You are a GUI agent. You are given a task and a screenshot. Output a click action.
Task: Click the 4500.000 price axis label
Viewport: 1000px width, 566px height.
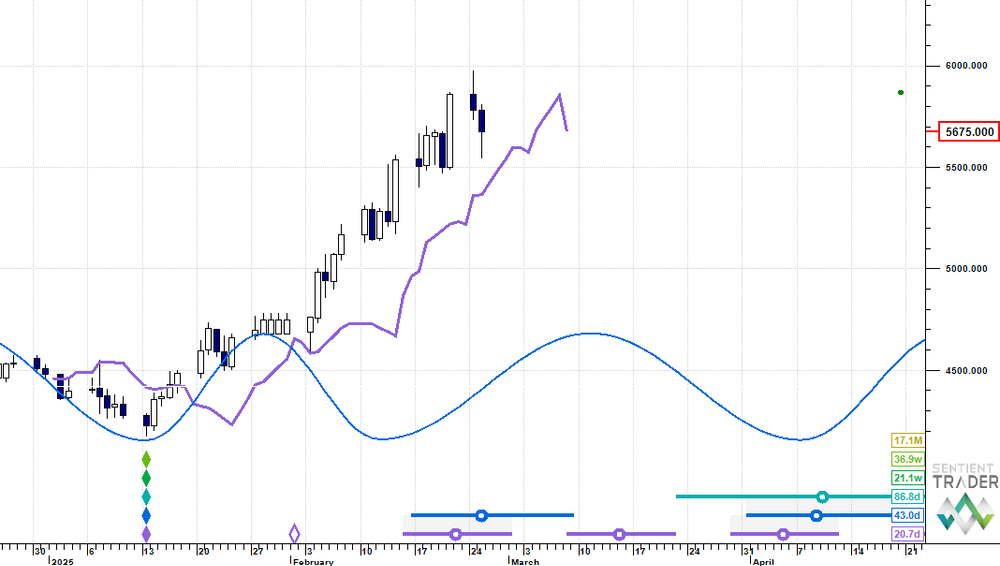point(966,371)
